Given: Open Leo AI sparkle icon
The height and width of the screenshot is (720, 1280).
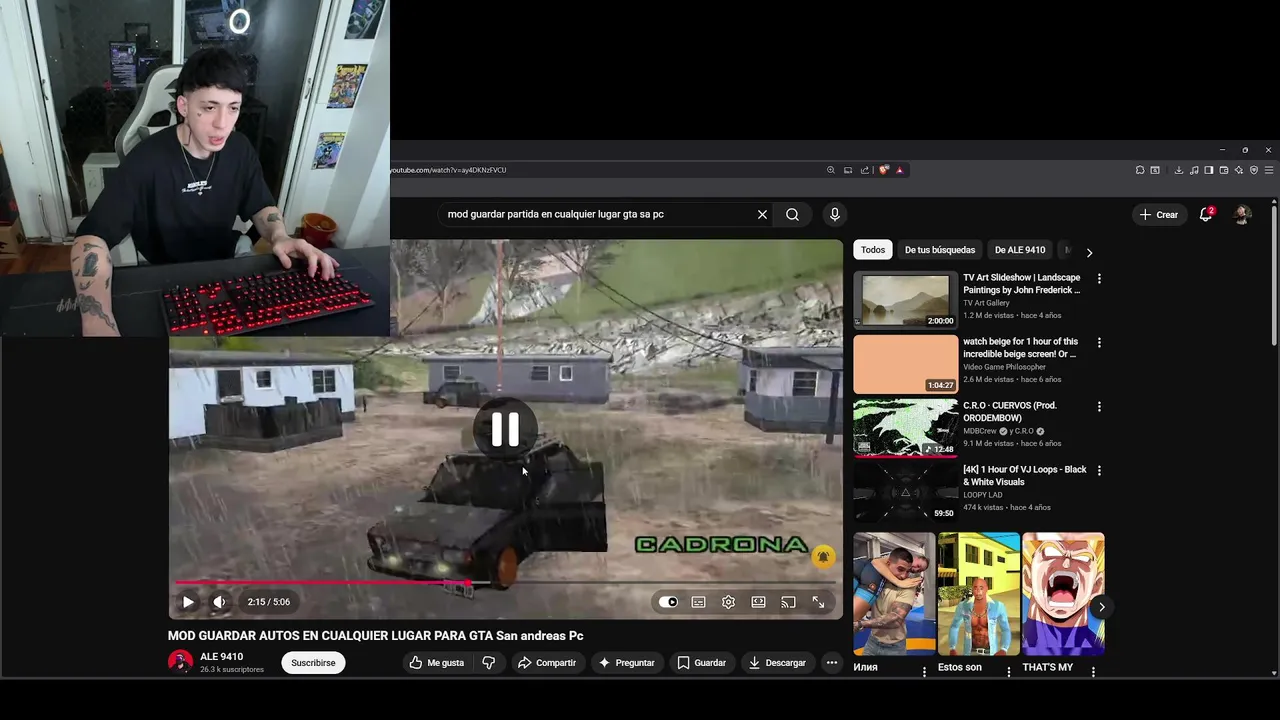Looking at the screenshot, I should [1239, 170].
